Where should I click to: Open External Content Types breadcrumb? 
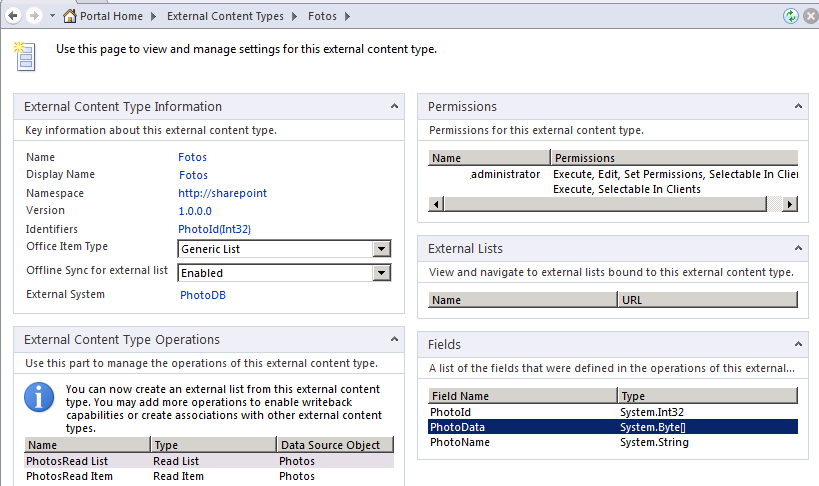point(225,16)
